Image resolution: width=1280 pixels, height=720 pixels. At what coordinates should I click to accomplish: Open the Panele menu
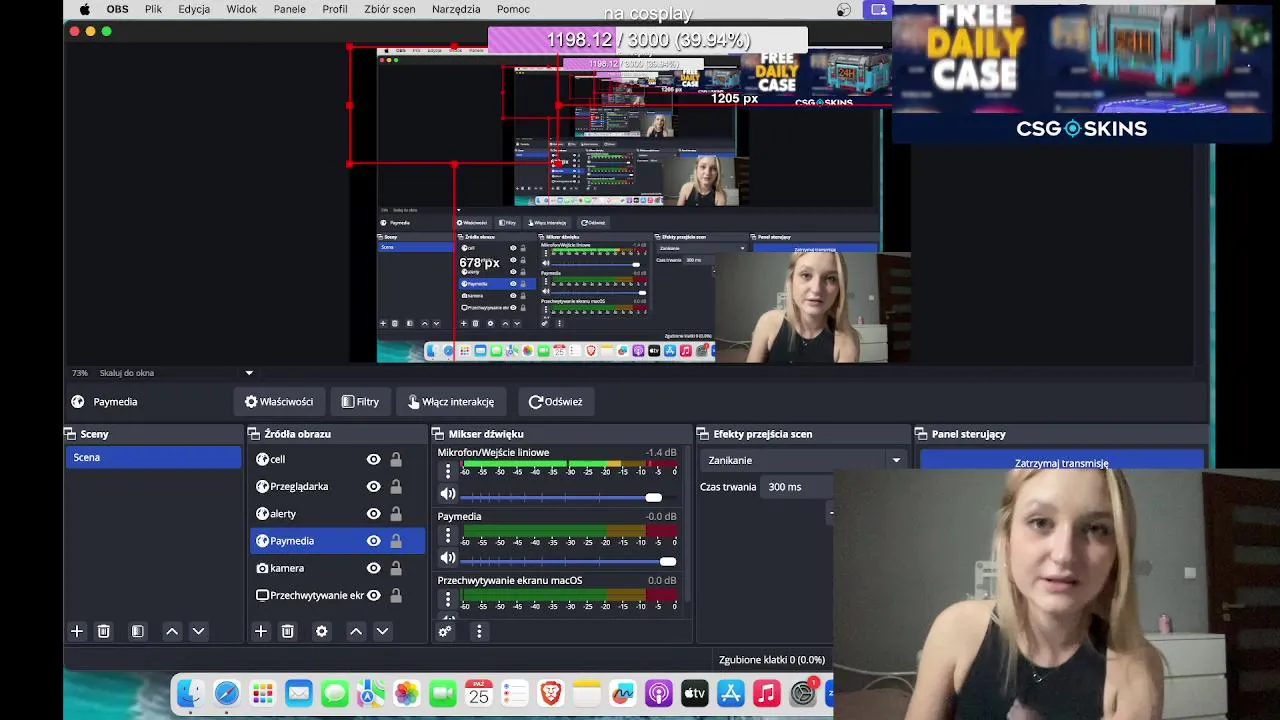pos(290,9)
